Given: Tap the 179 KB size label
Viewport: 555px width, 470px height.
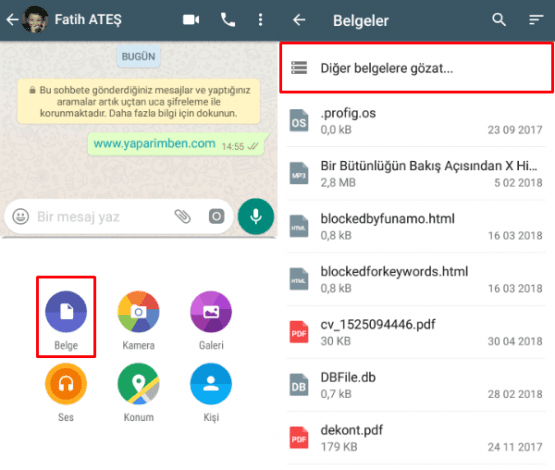Looking at the screenshot, I should click(x=339, y=447).
